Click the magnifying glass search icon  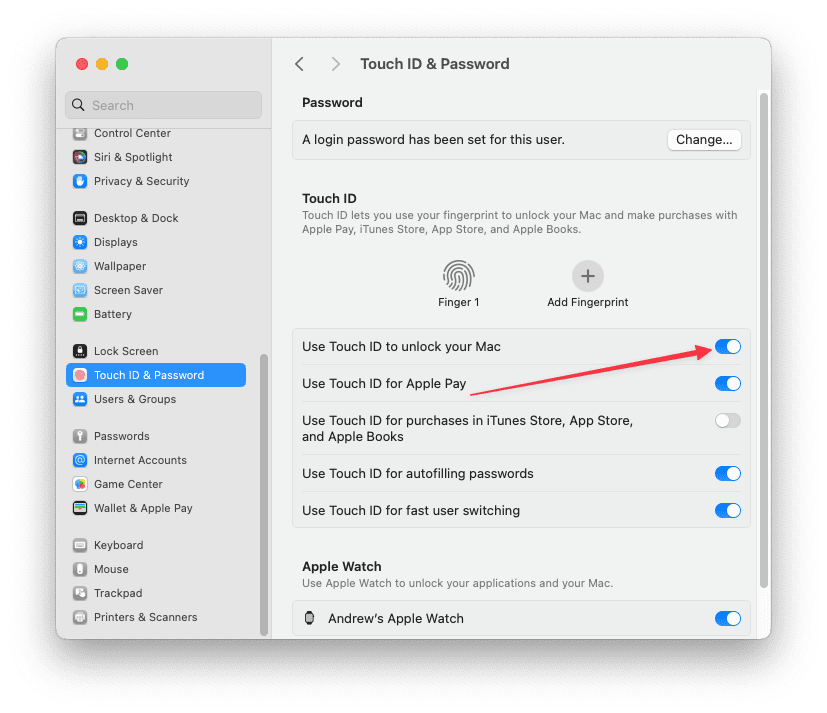[78, 105]
